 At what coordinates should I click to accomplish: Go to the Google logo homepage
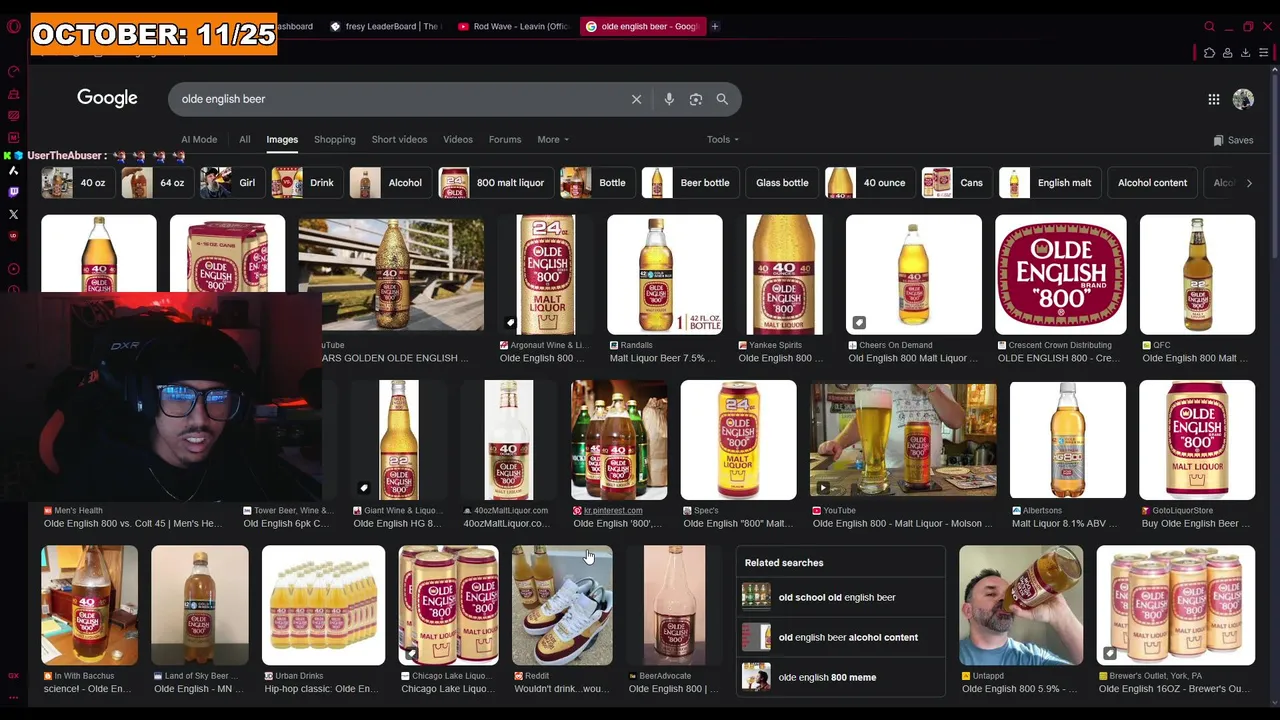pyautogui.click(x=107, y=98)
